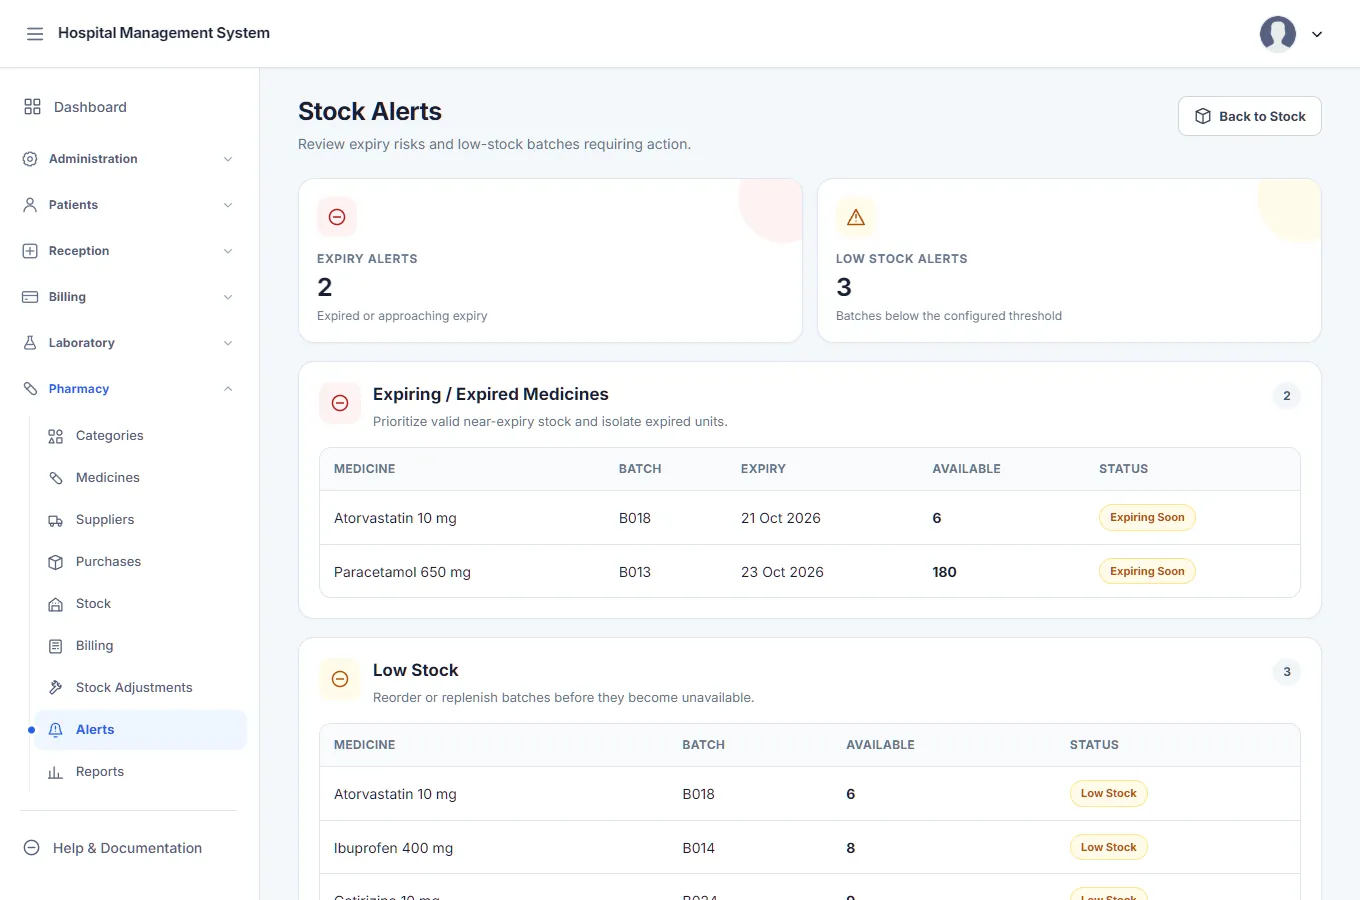
Task: Open the Categories page
Action: coord(140,436)
